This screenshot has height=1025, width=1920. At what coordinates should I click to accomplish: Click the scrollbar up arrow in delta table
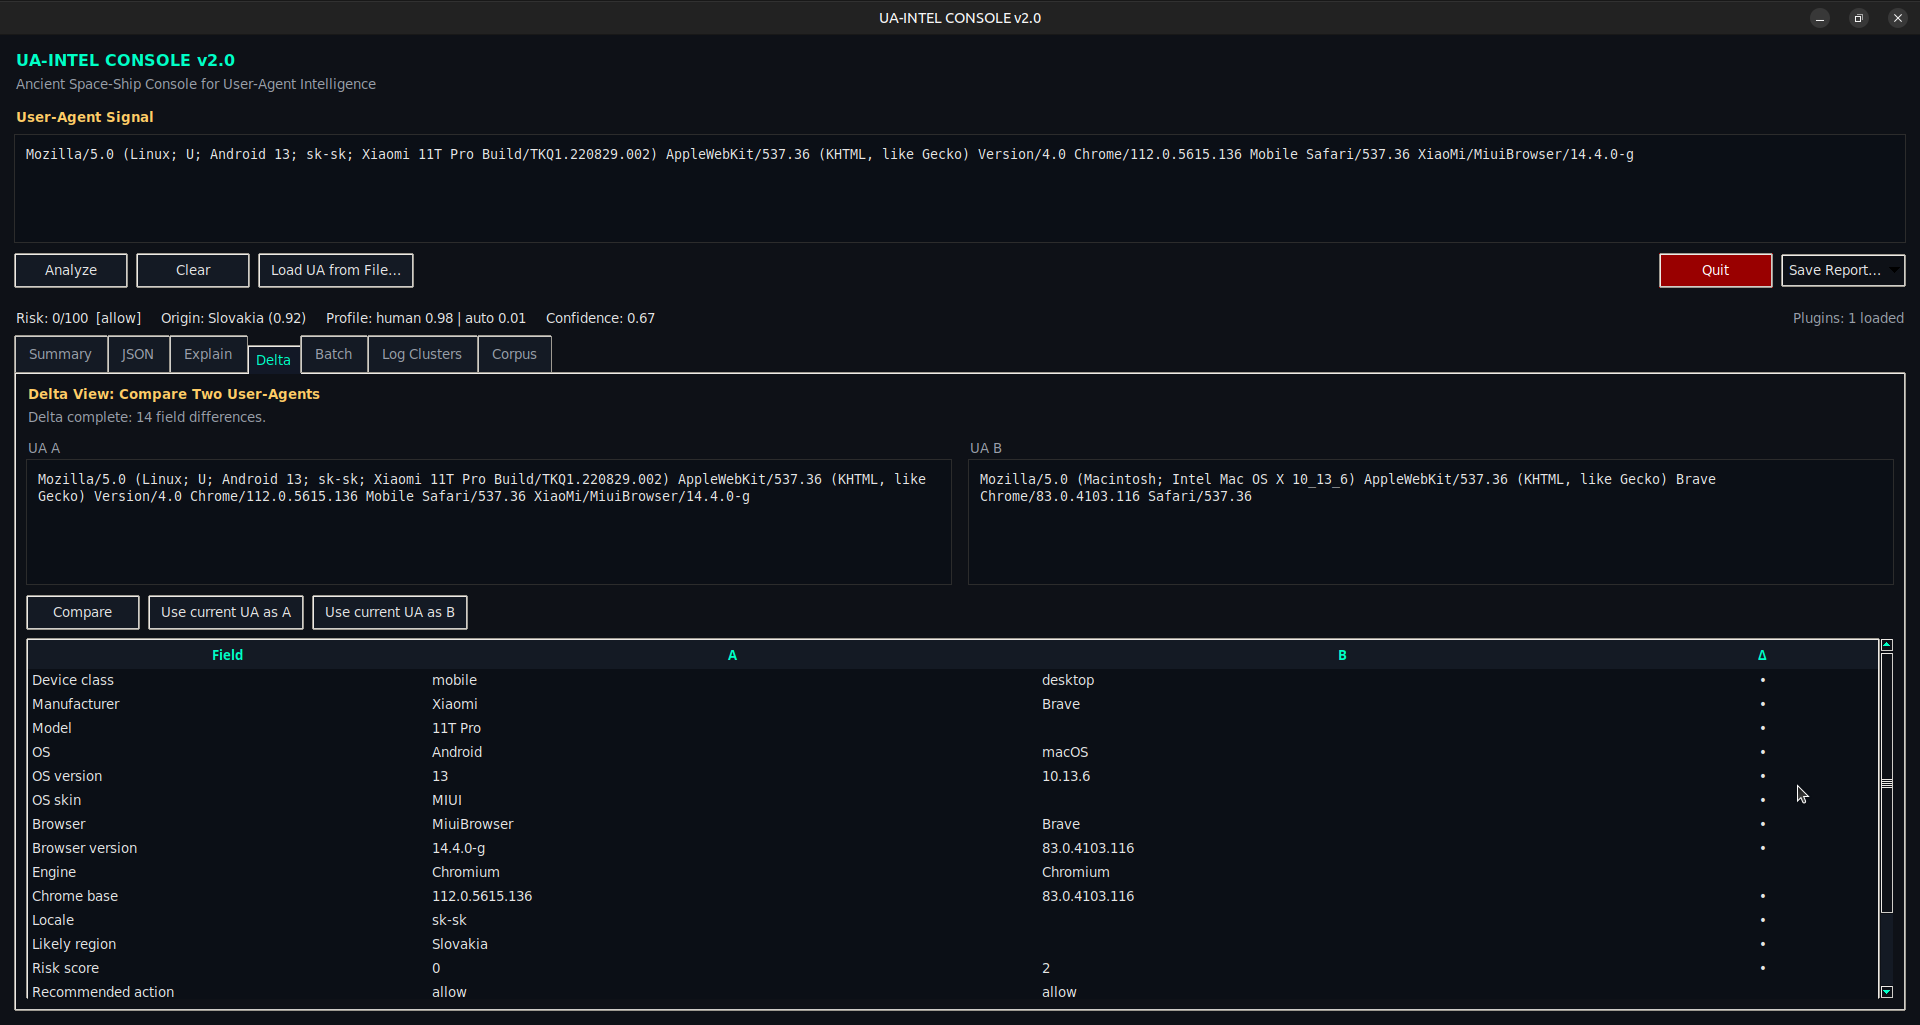[x=1887, y=645]
